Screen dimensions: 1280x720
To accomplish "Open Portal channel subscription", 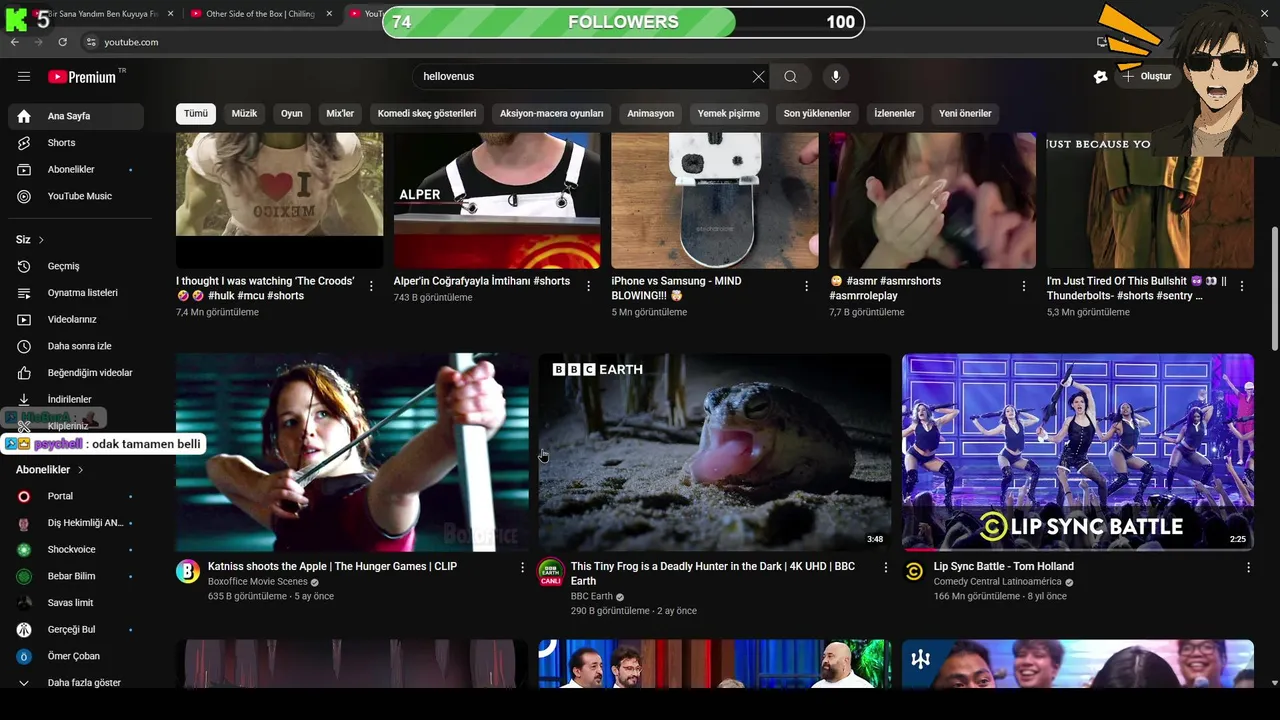I will tap(76, 496).
